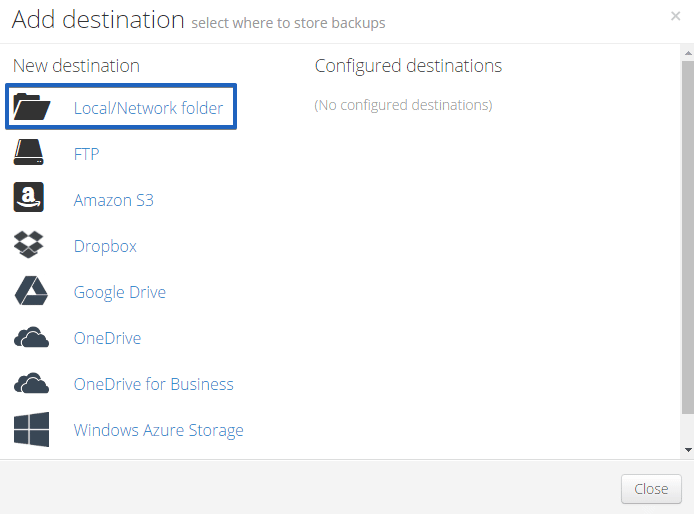
Task: Click the scrollbar down arrow
Action: 688,450
